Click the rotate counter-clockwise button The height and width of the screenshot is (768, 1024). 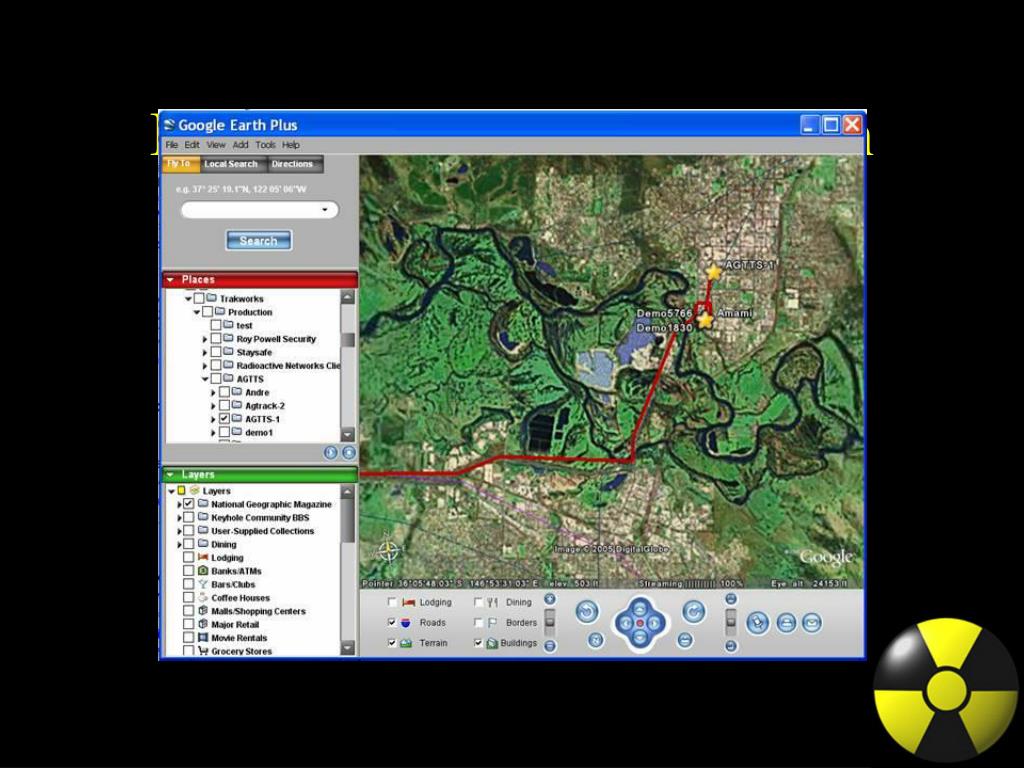(x=586, y=612)
